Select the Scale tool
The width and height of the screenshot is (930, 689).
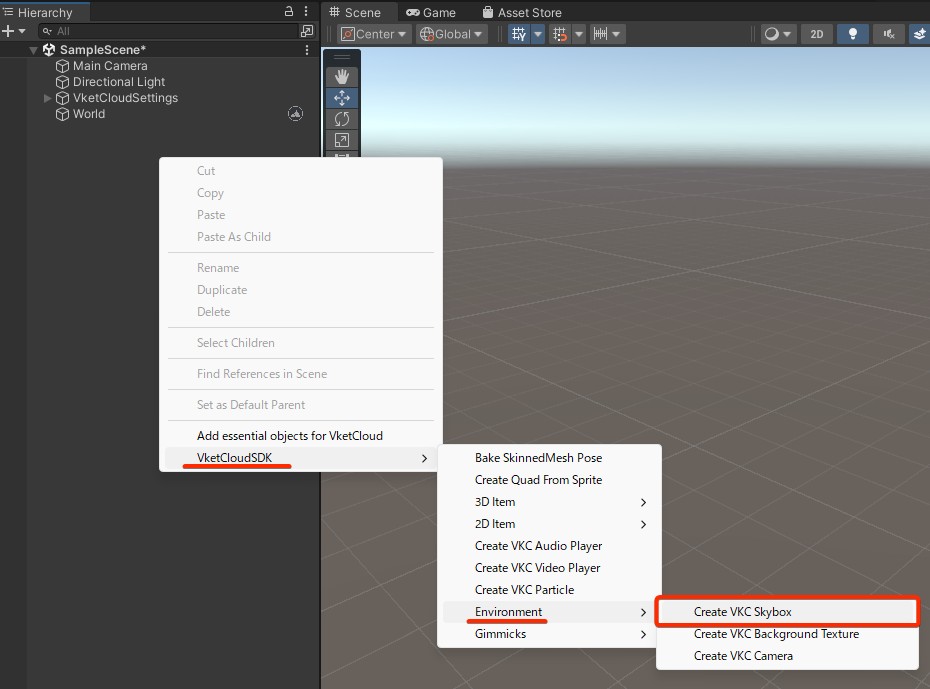point(342,140)
